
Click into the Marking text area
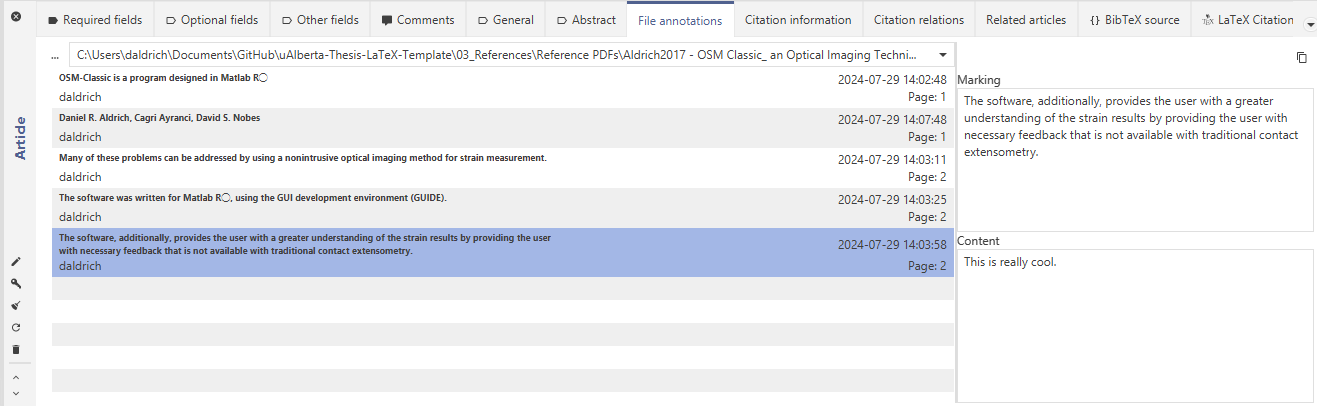point(1135,160)
